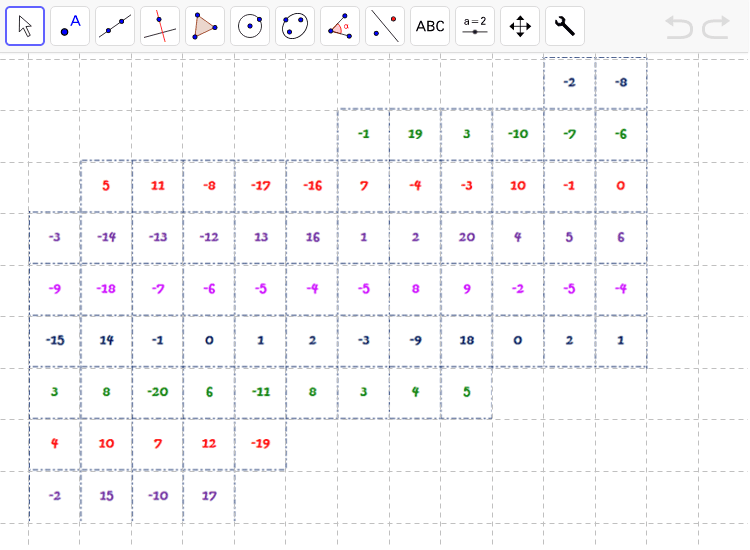The width and height of the screenshot is (750, 550).
Task: Select the red -17 cell
Action: tap(261, 186)
